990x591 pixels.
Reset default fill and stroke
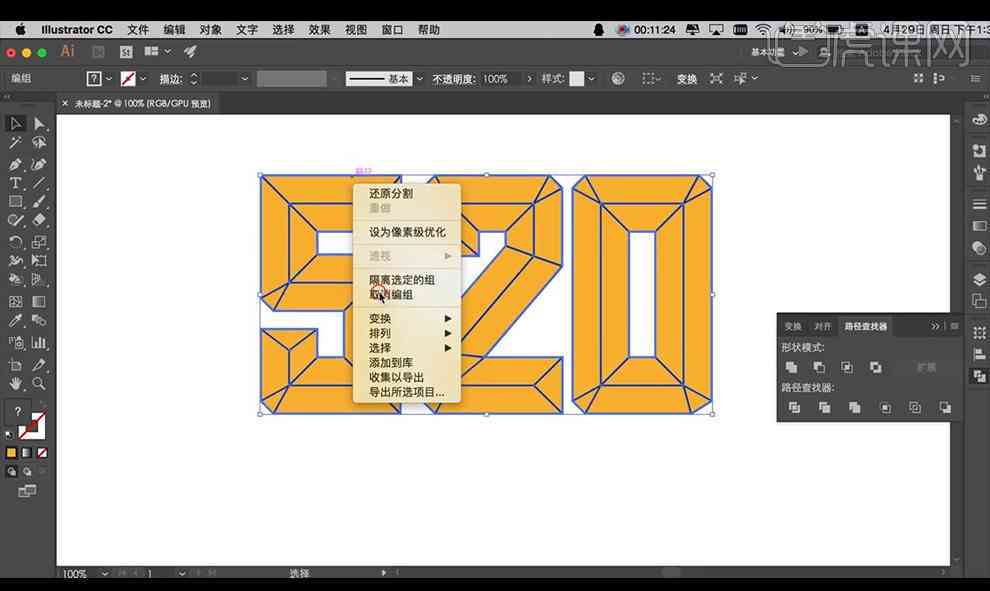(x=9, y=434)
